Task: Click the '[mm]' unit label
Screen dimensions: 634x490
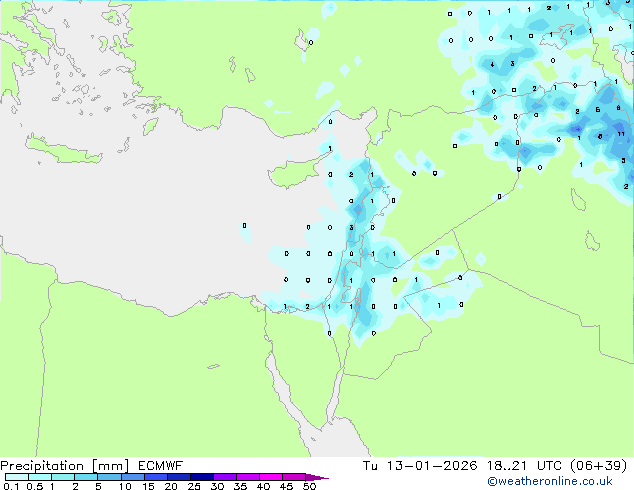Action: coord(111,466)
